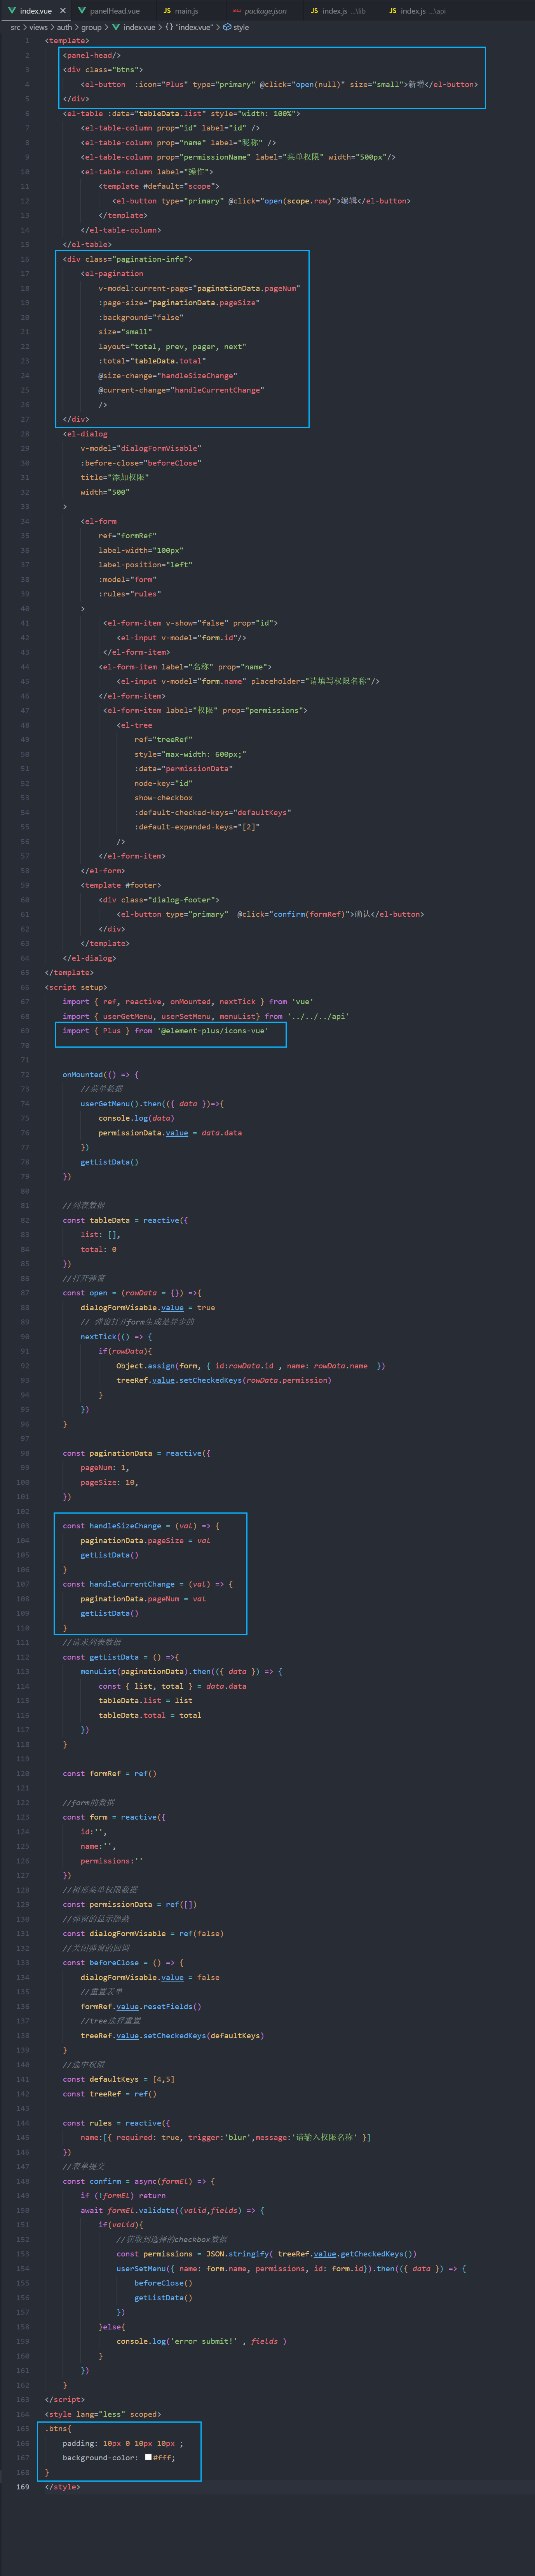Click the 'onMounted(() => {' line
The width and height of the screenshot is (535, 2576).
tap(101, 1075)
